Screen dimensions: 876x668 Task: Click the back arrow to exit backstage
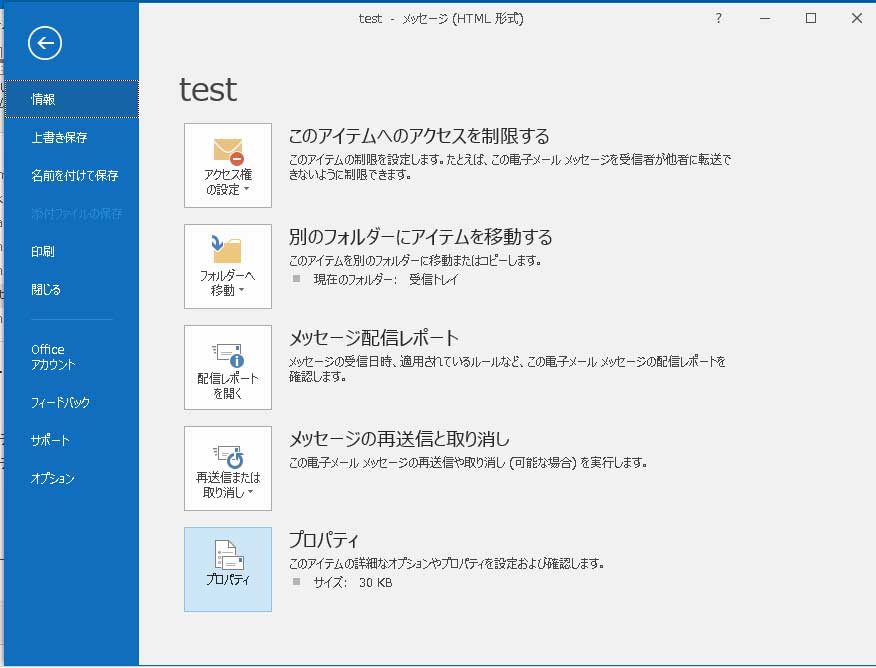point(45,43)
